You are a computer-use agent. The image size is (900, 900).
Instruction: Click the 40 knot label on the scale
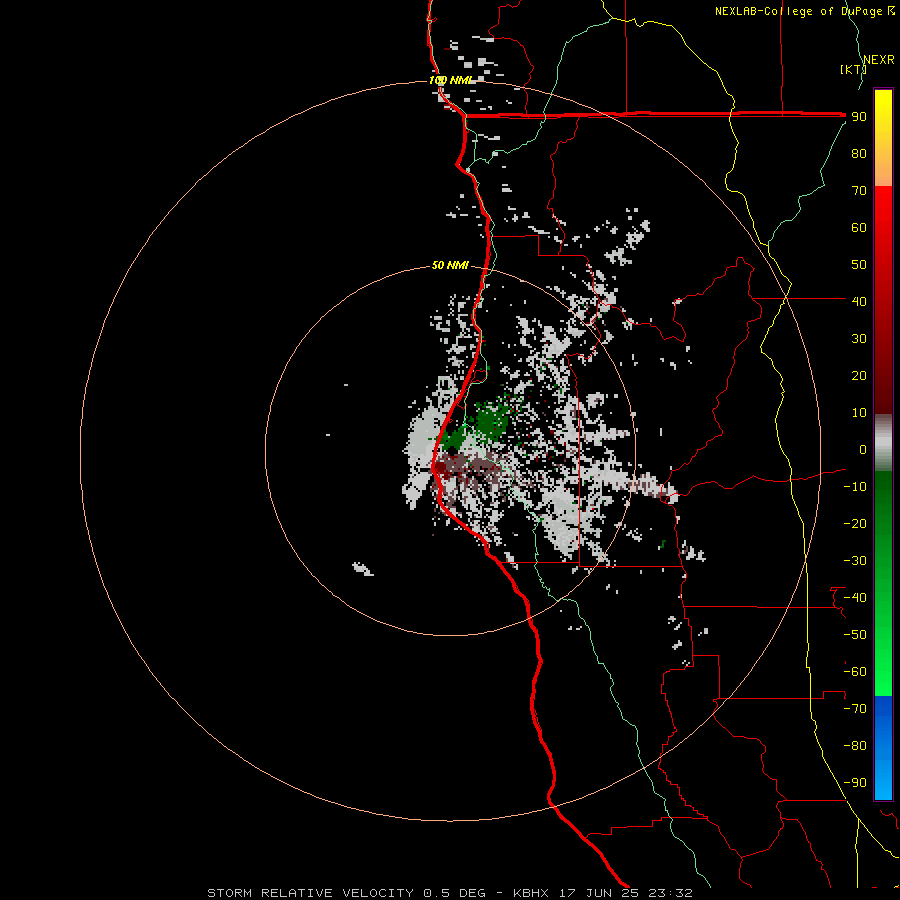tap(859, 301)
